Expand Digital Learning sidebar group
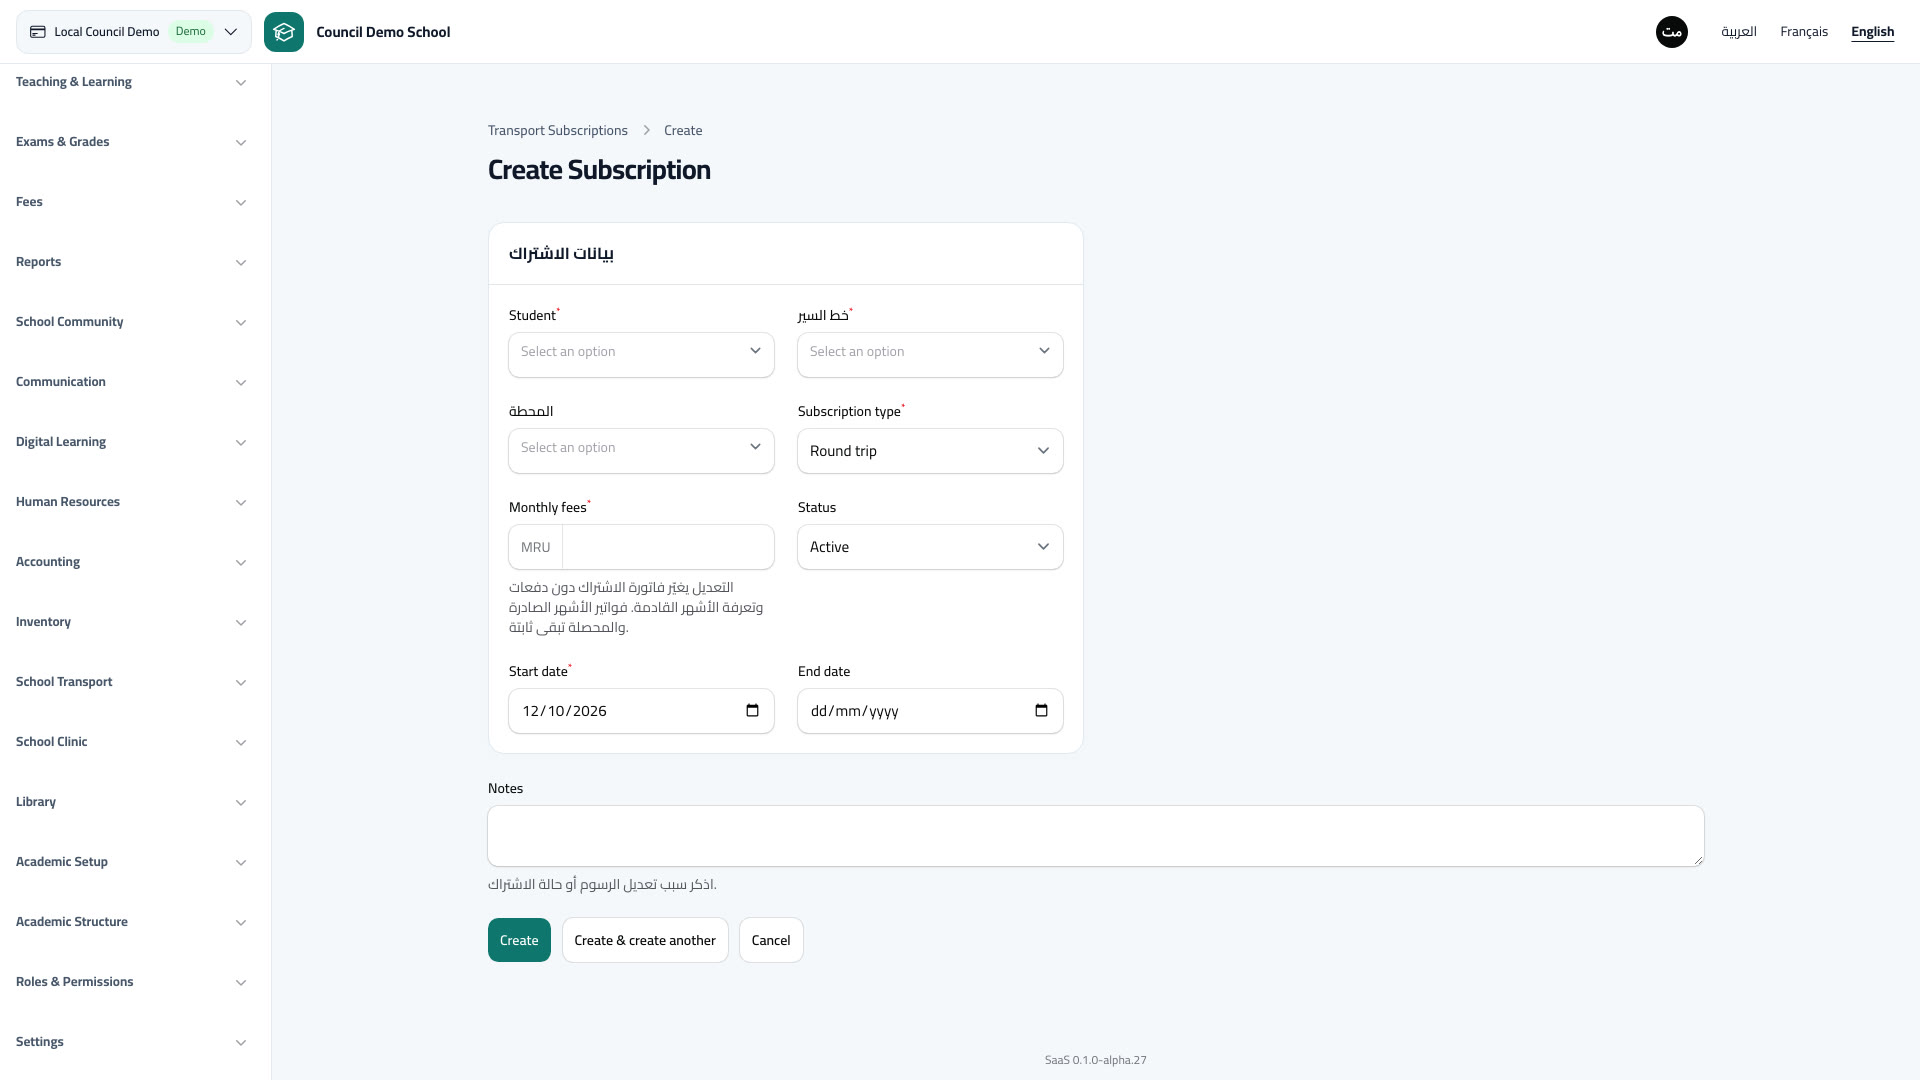 [131, 442]
